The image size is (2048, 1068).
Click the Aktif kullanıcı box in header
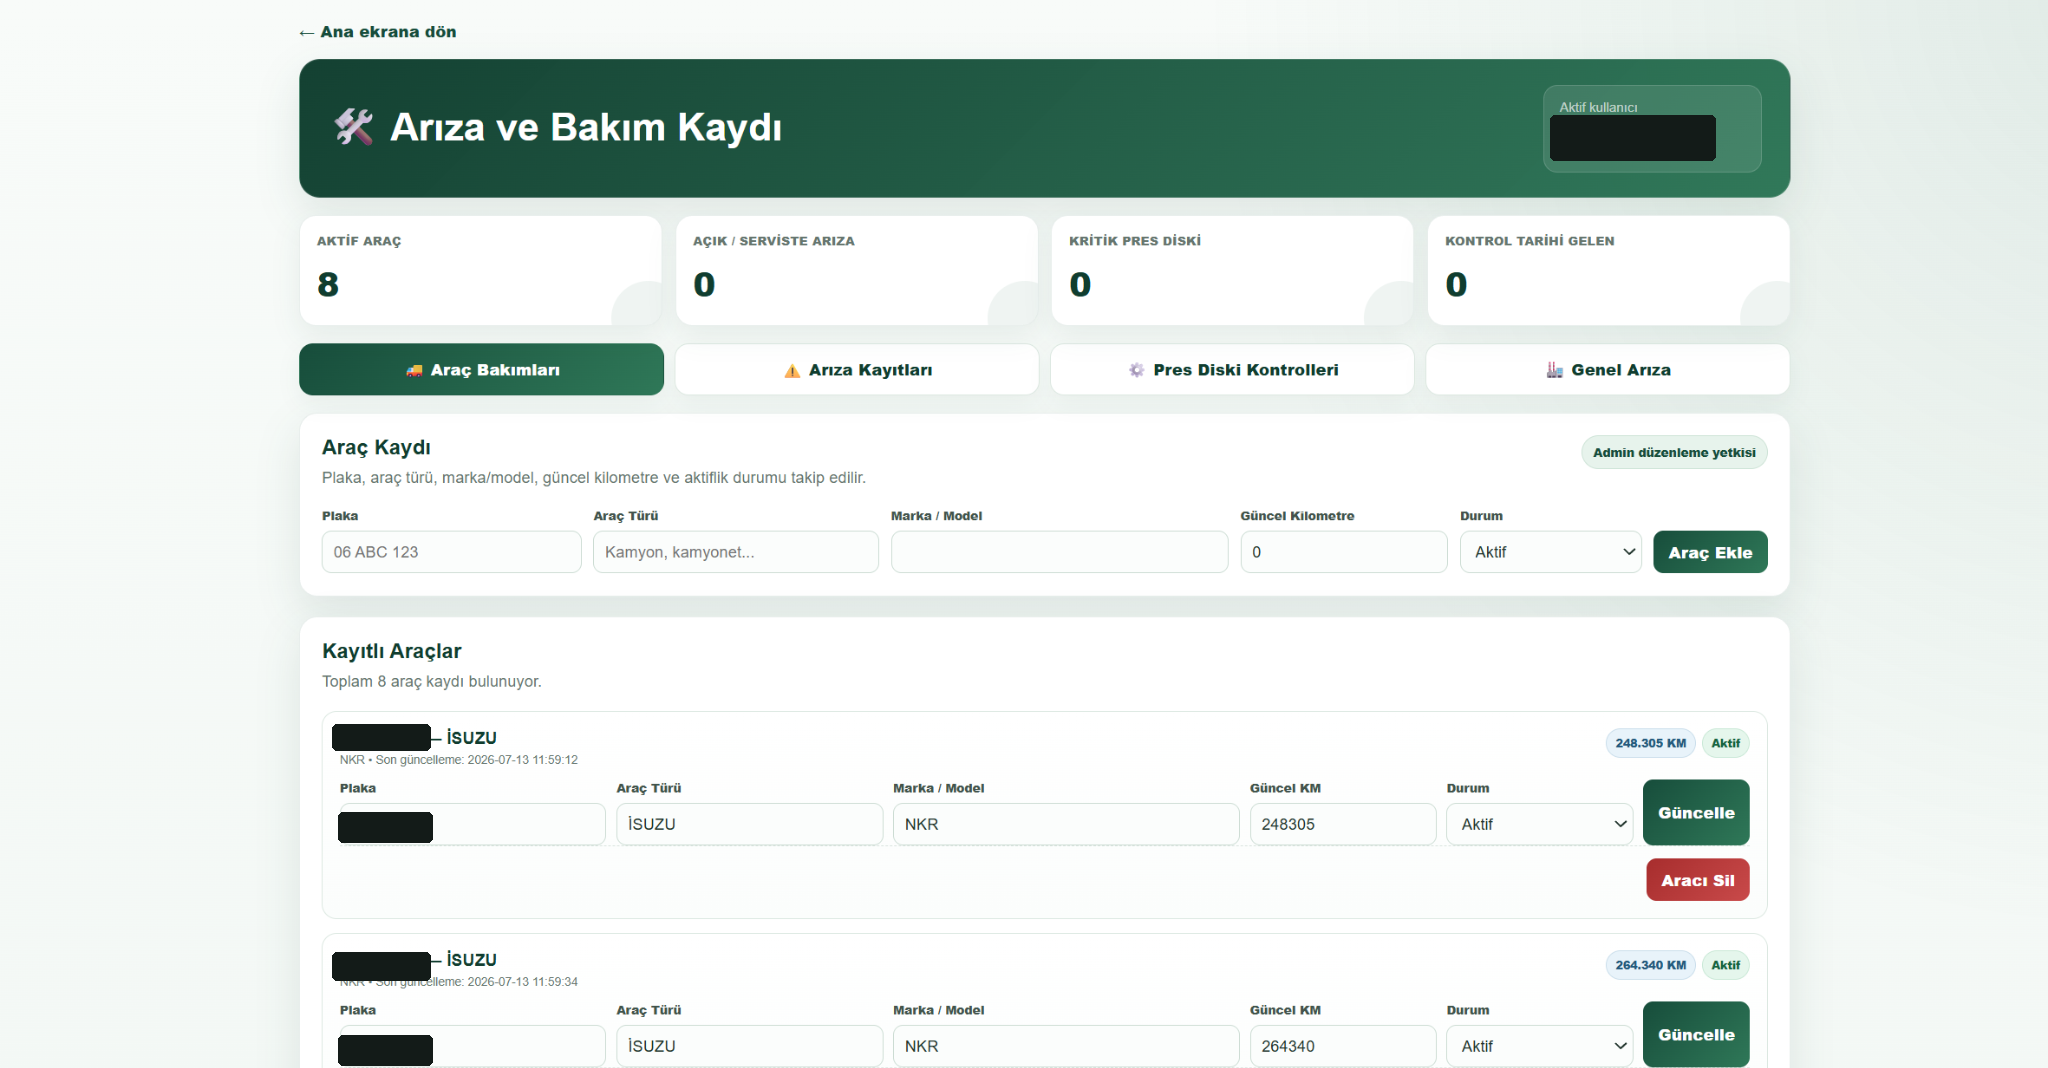[1652, 129]
